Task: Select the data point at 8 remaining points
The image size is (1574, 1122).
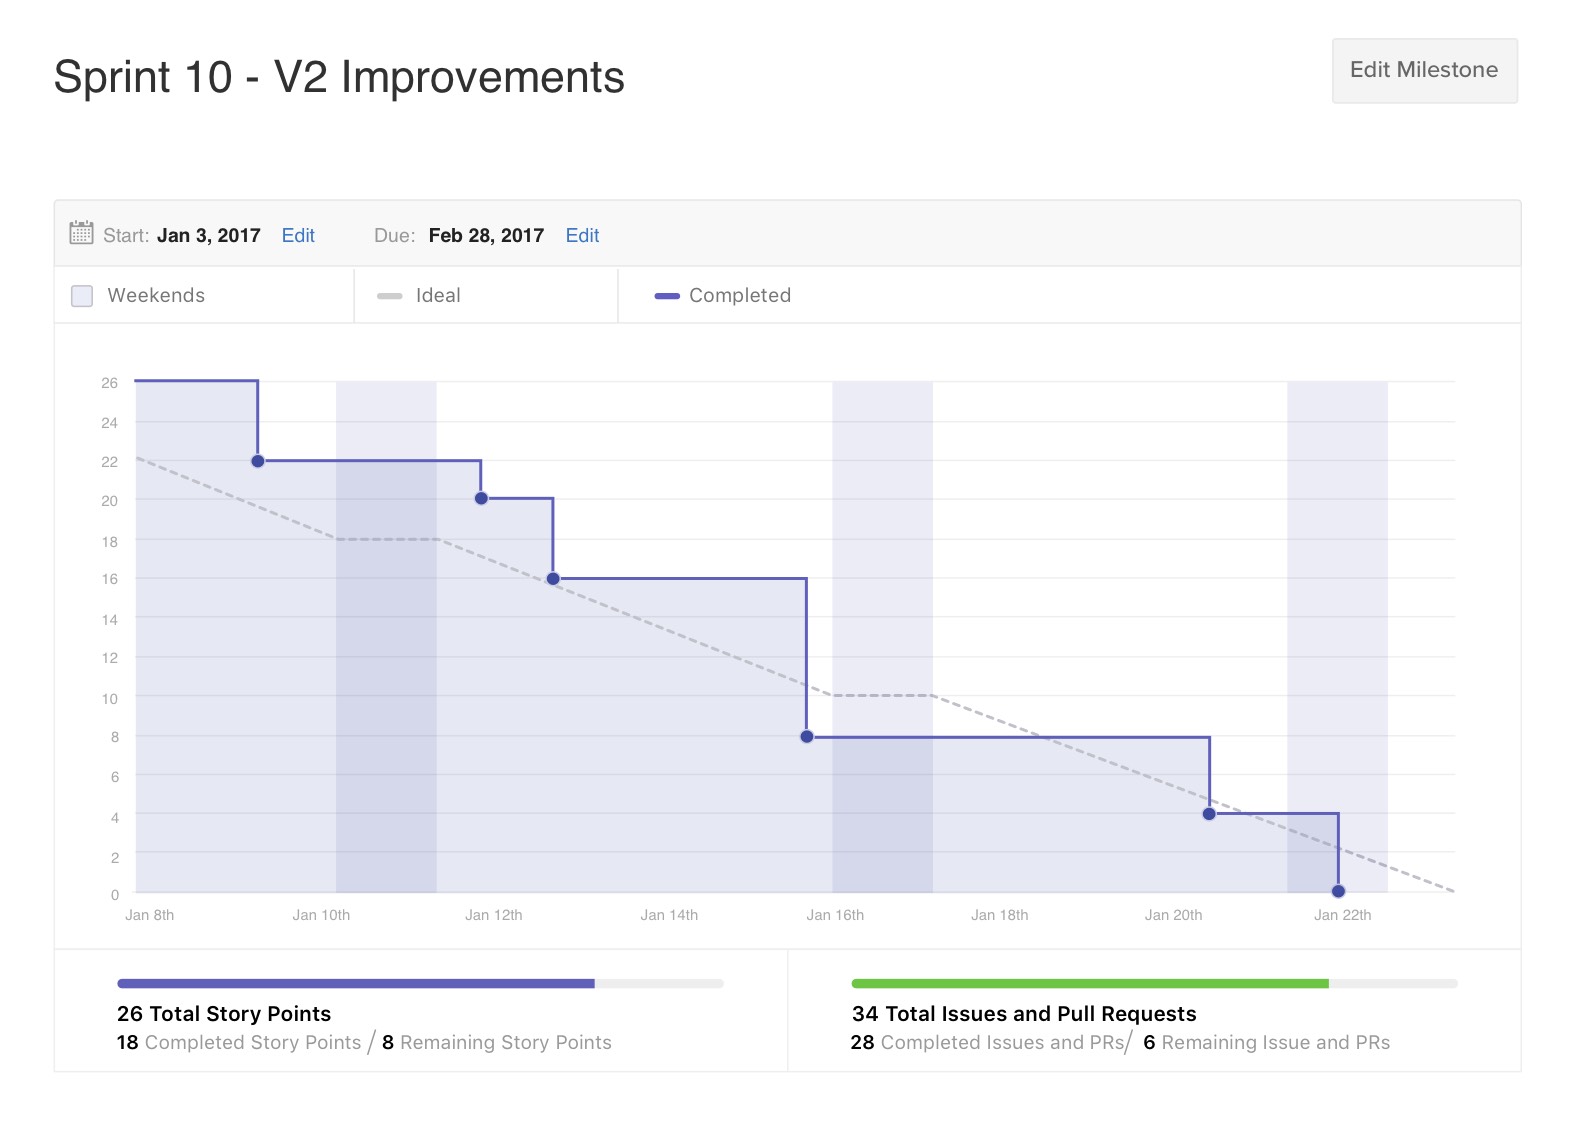Action: click(x=806, y=737)
